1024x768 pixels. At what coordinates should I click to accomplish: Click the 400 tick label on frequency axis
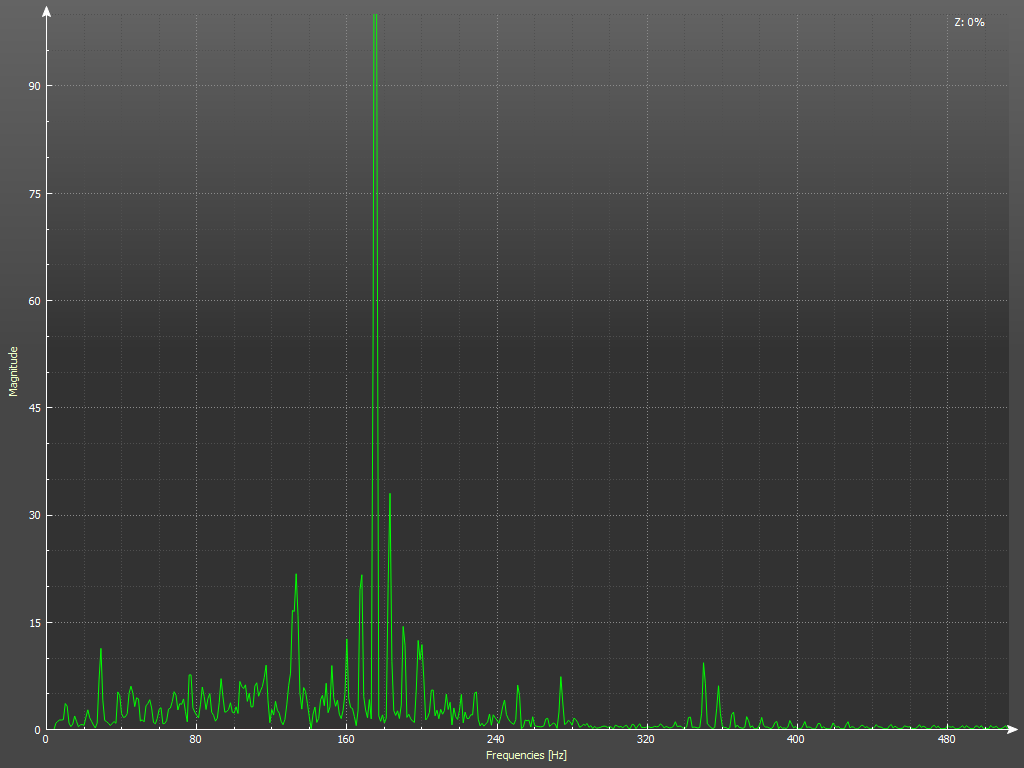coord(796,740)
